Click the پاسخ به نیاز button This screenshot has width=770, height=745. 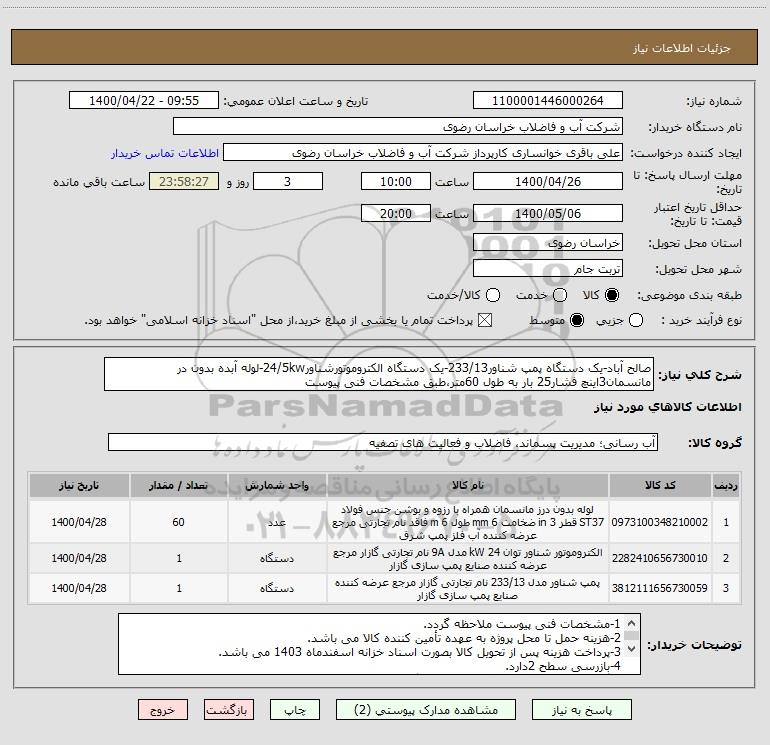coord(581,710)
